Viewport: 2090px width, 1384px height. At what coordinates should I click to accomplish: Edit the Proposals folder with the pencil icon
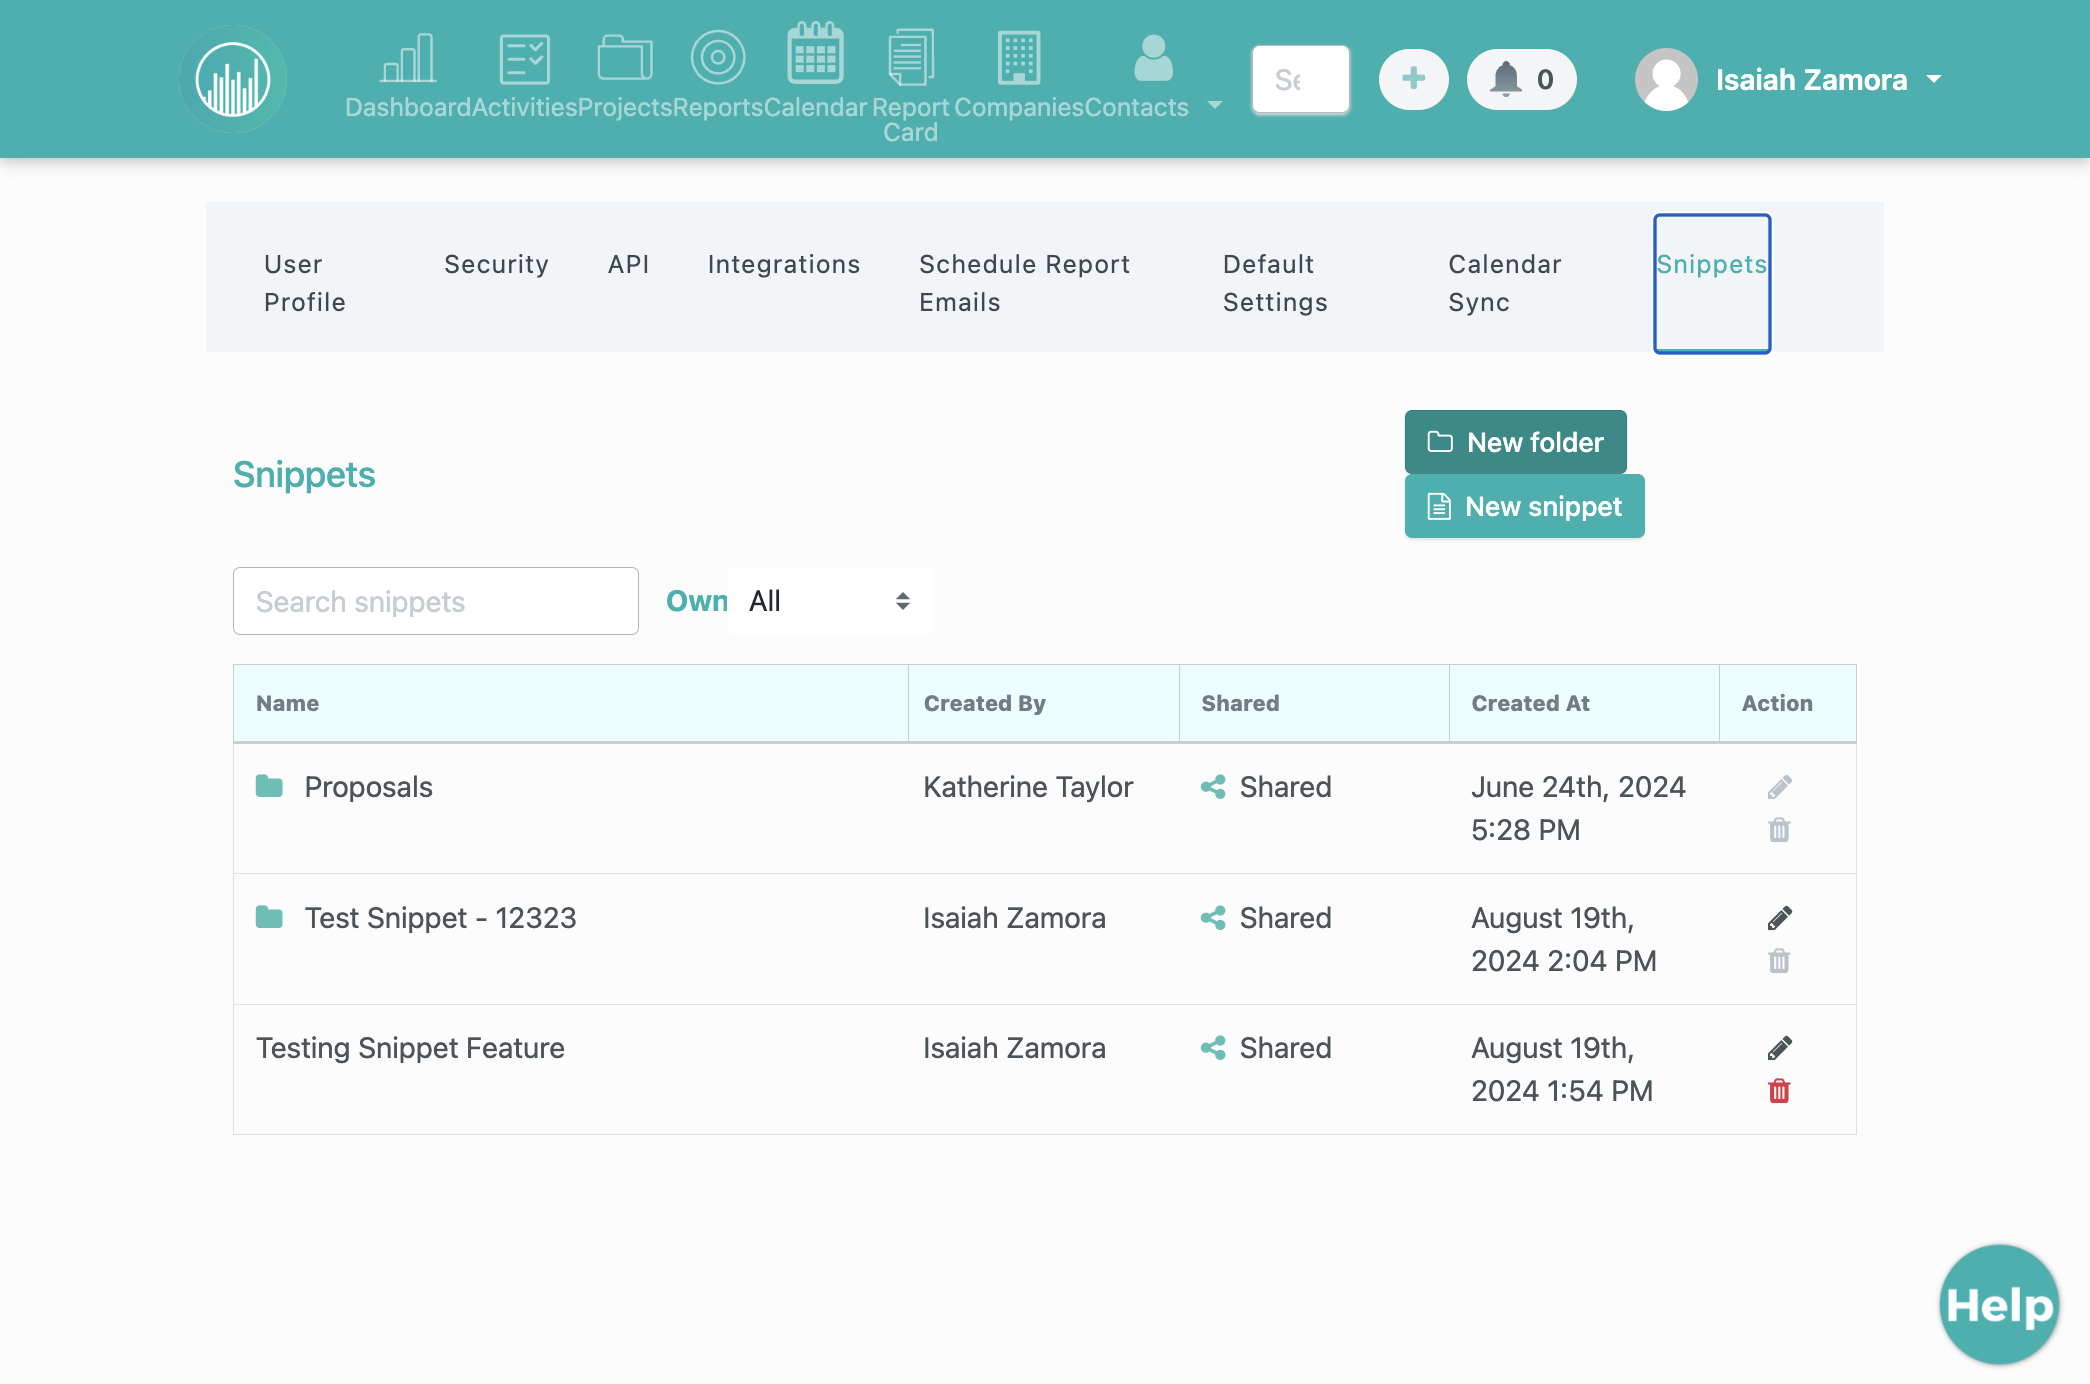[x=1779, y=787]
